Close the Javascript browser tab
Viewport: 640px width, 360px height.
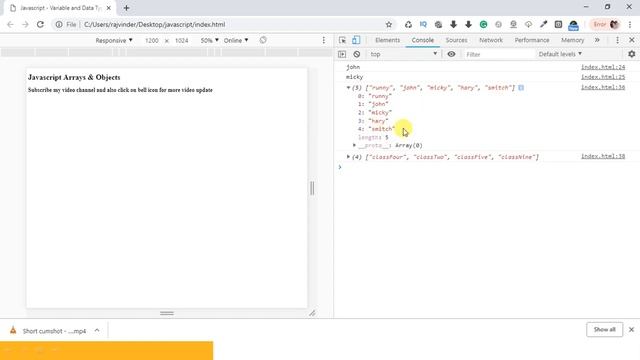pos(109,8)
